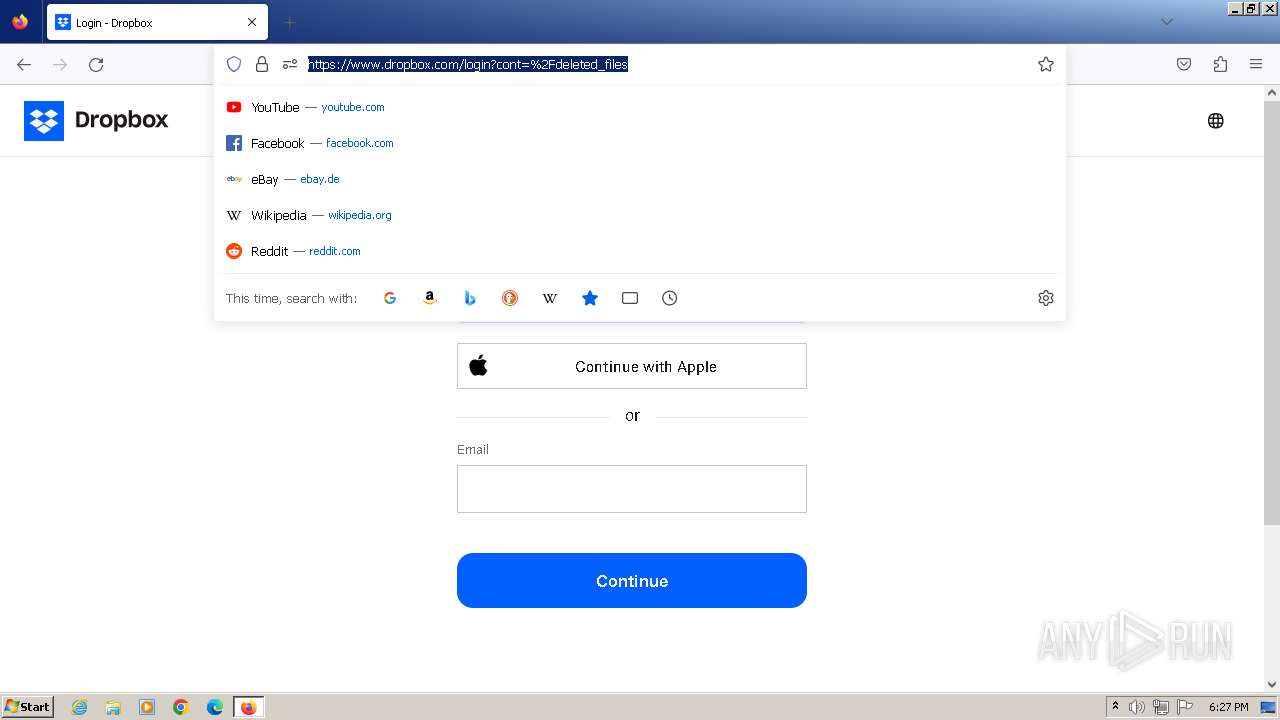Search this time with Amazon
Image resolution: width=1280 pixels, height=720 pixels.
[x=430, y=298]
